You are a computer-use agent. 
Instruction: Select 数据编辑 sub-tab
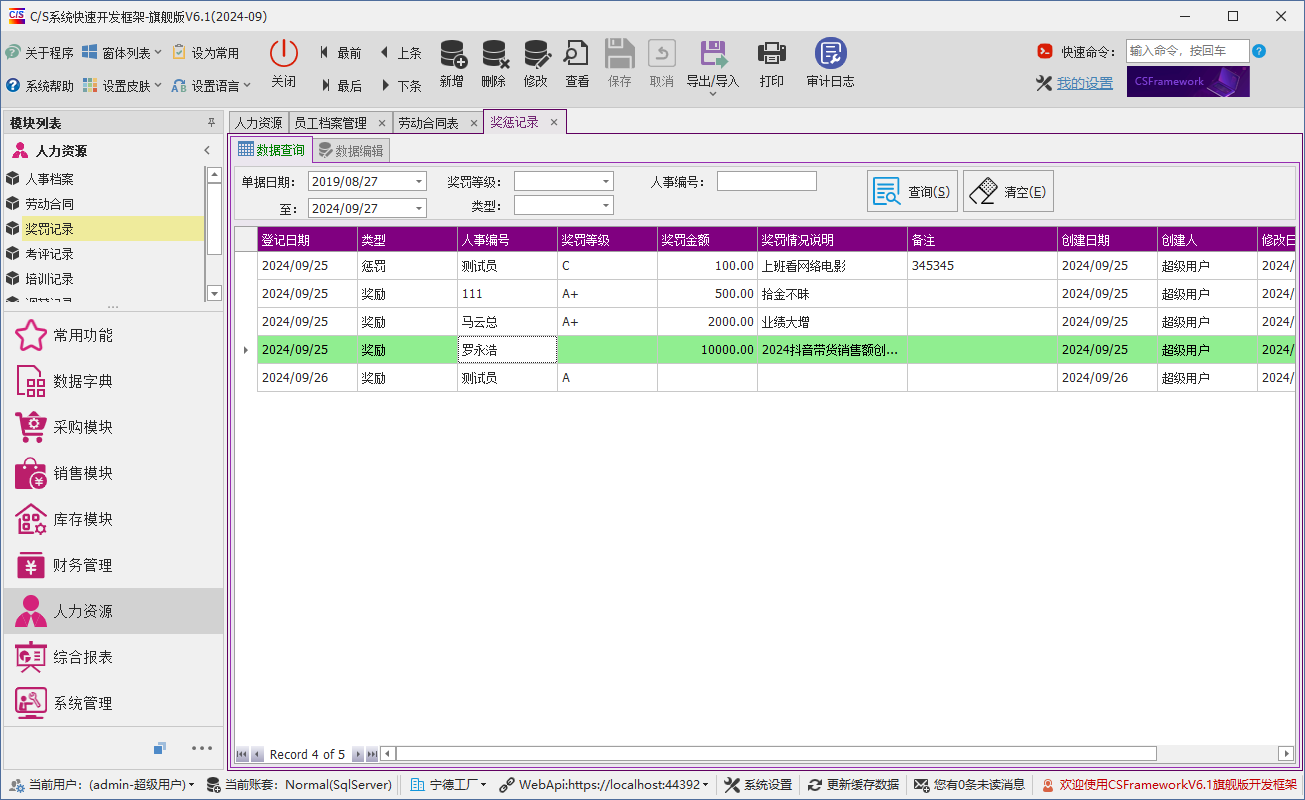[351, 151]
